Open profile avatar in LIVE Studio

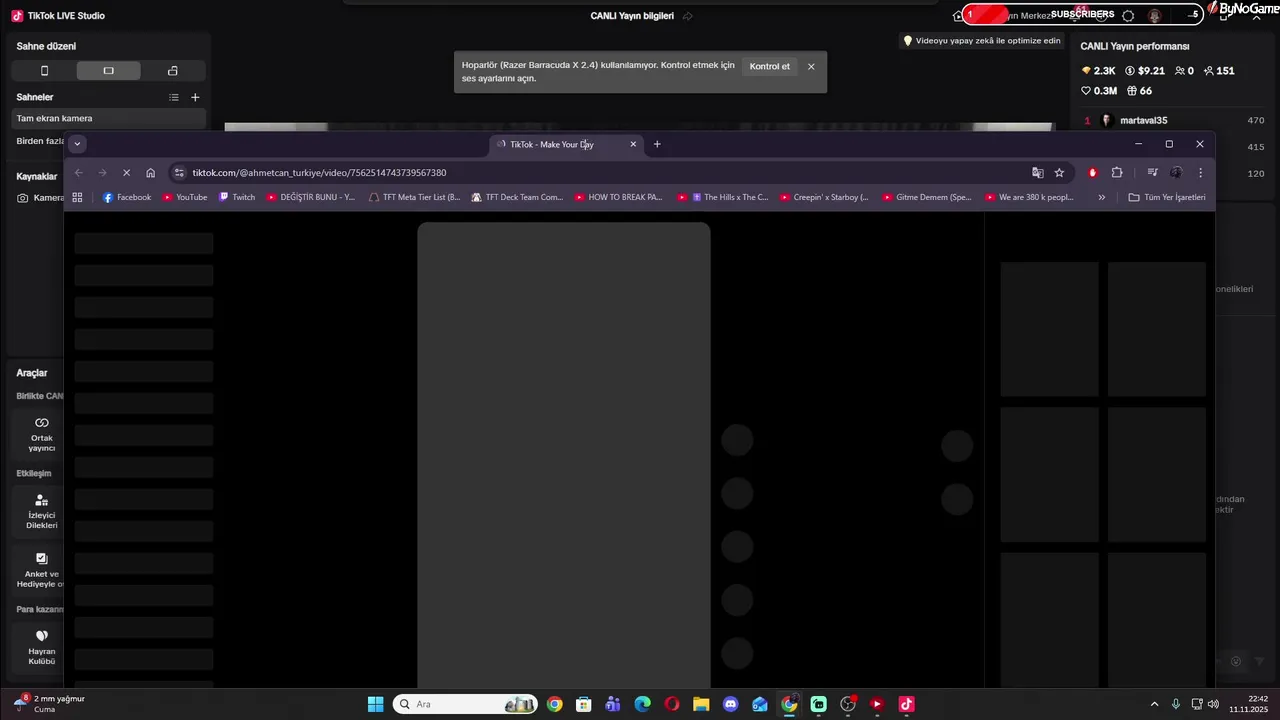click(x=1155, y=15)
